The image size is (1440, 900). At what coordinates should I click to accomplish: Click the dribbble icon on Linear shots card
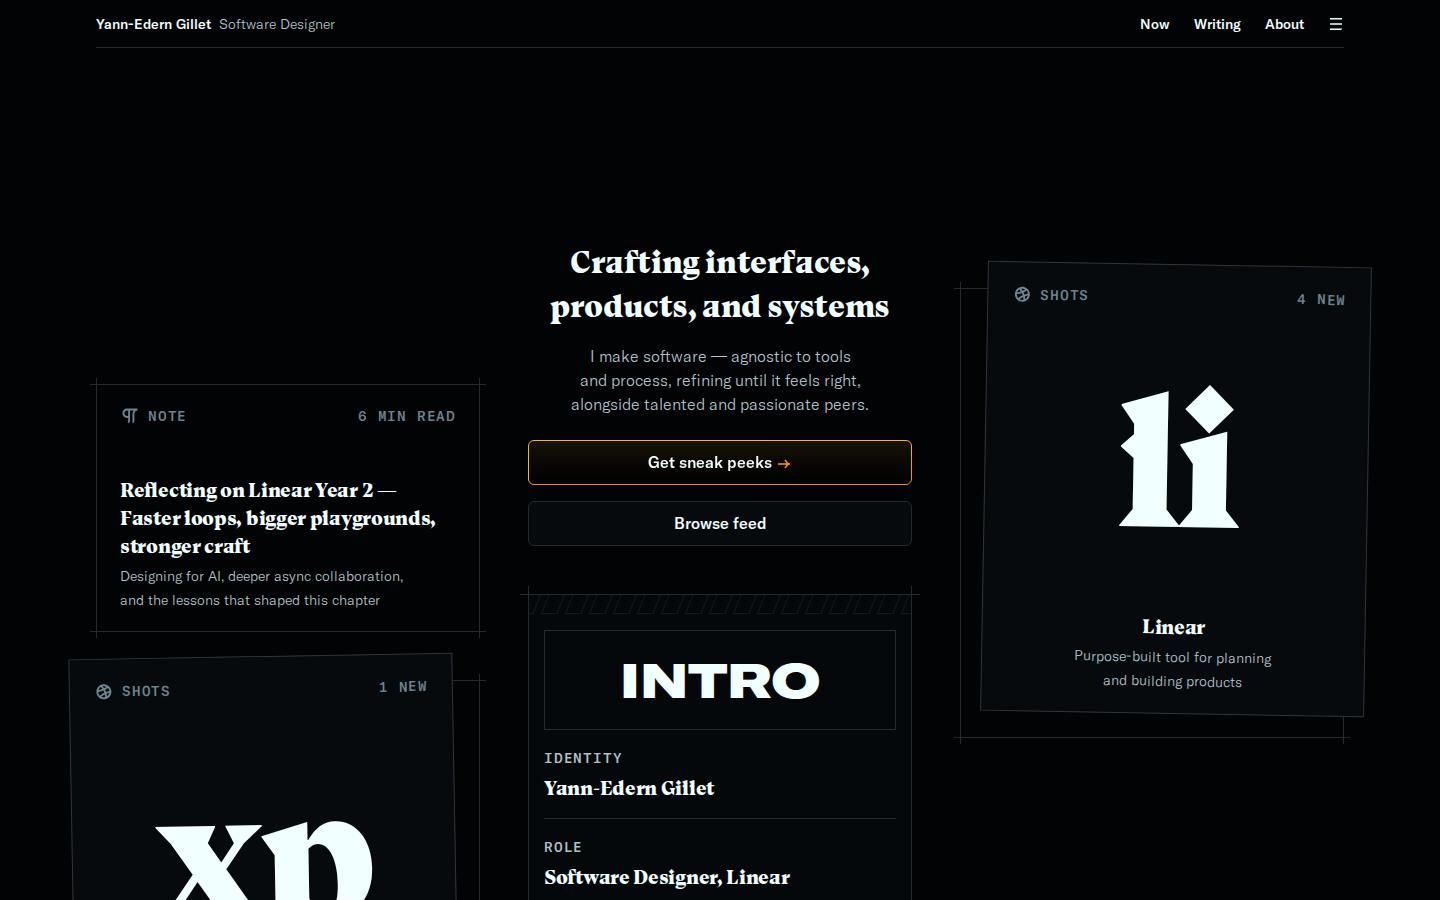[1022, 294]
